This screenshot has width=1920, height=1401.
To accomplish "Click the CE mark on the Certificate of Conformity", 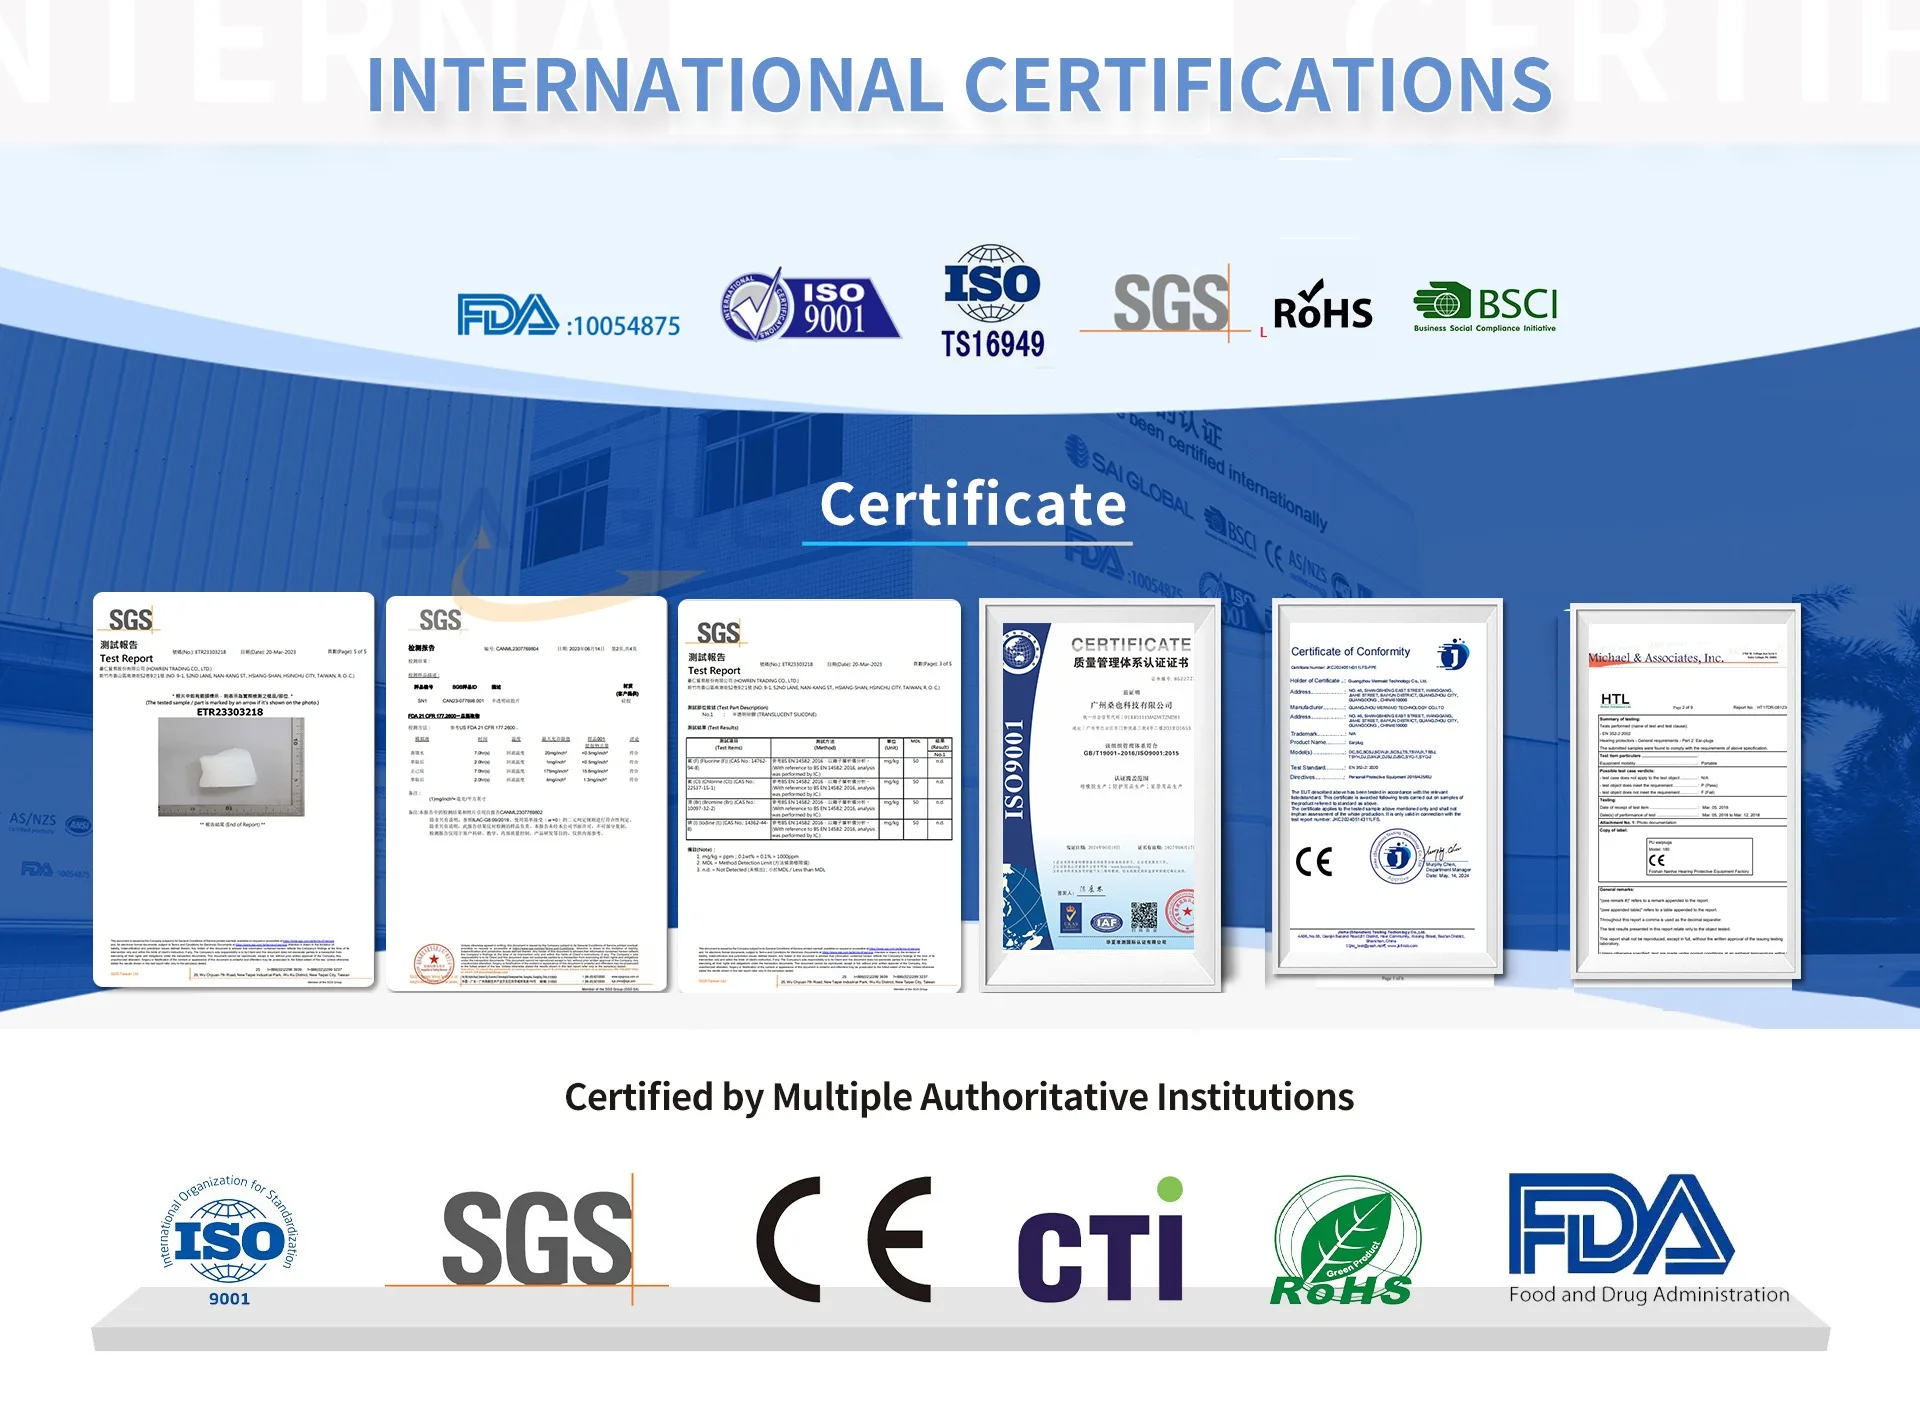I will click(x=1314, y=861).
